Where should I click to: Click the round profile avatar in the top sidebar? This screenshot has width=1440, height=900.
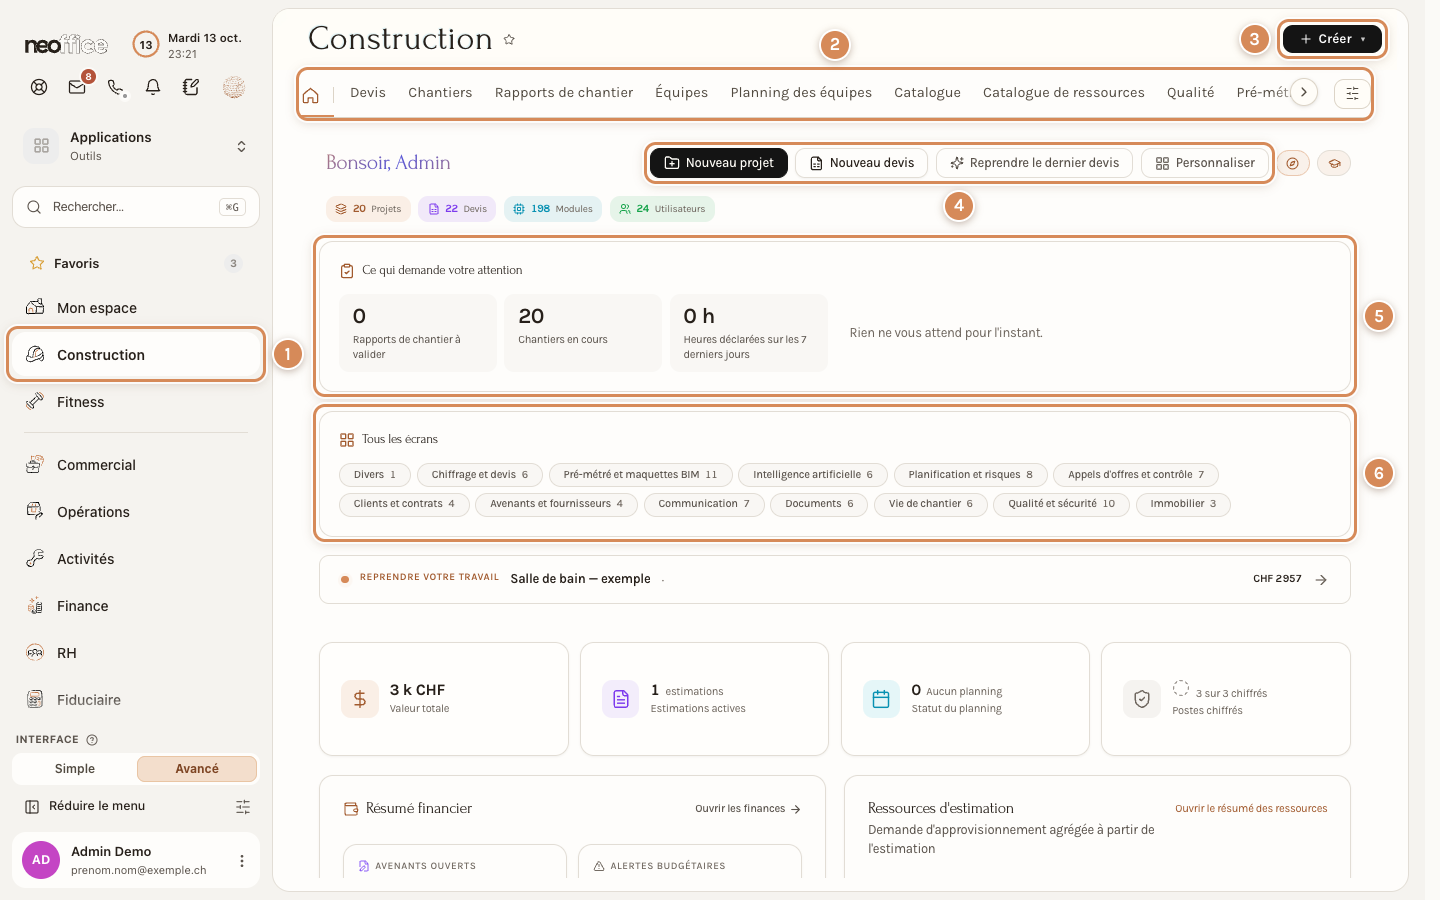234,87
